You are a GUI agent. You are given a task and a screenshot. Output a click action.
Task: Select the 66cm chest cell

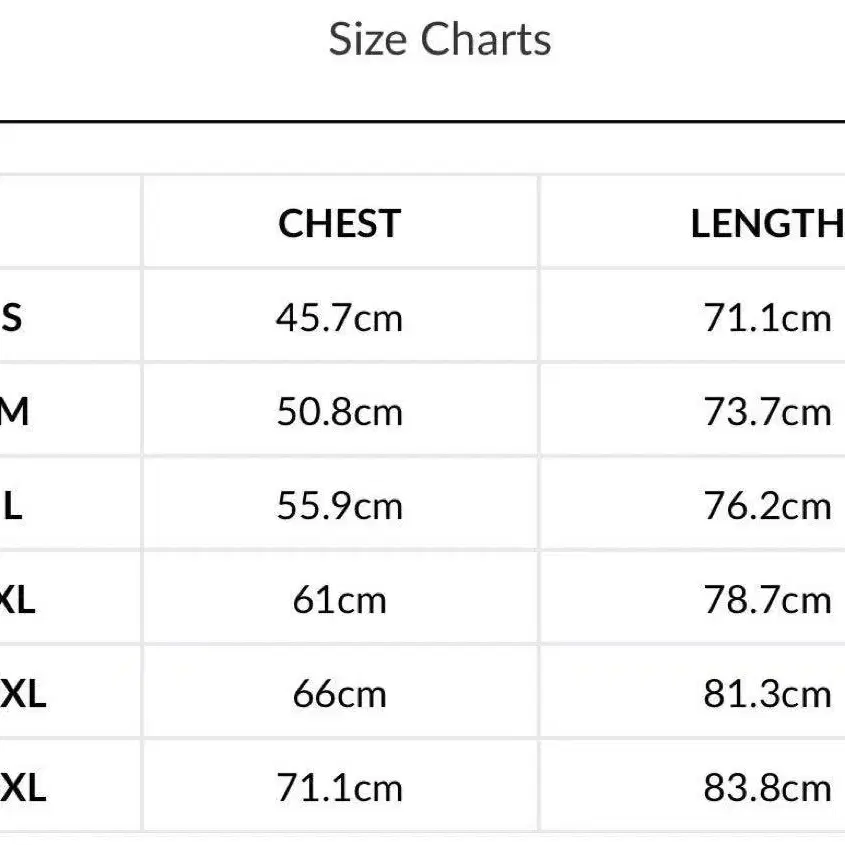pyautogui.click(x=339, y=694)
